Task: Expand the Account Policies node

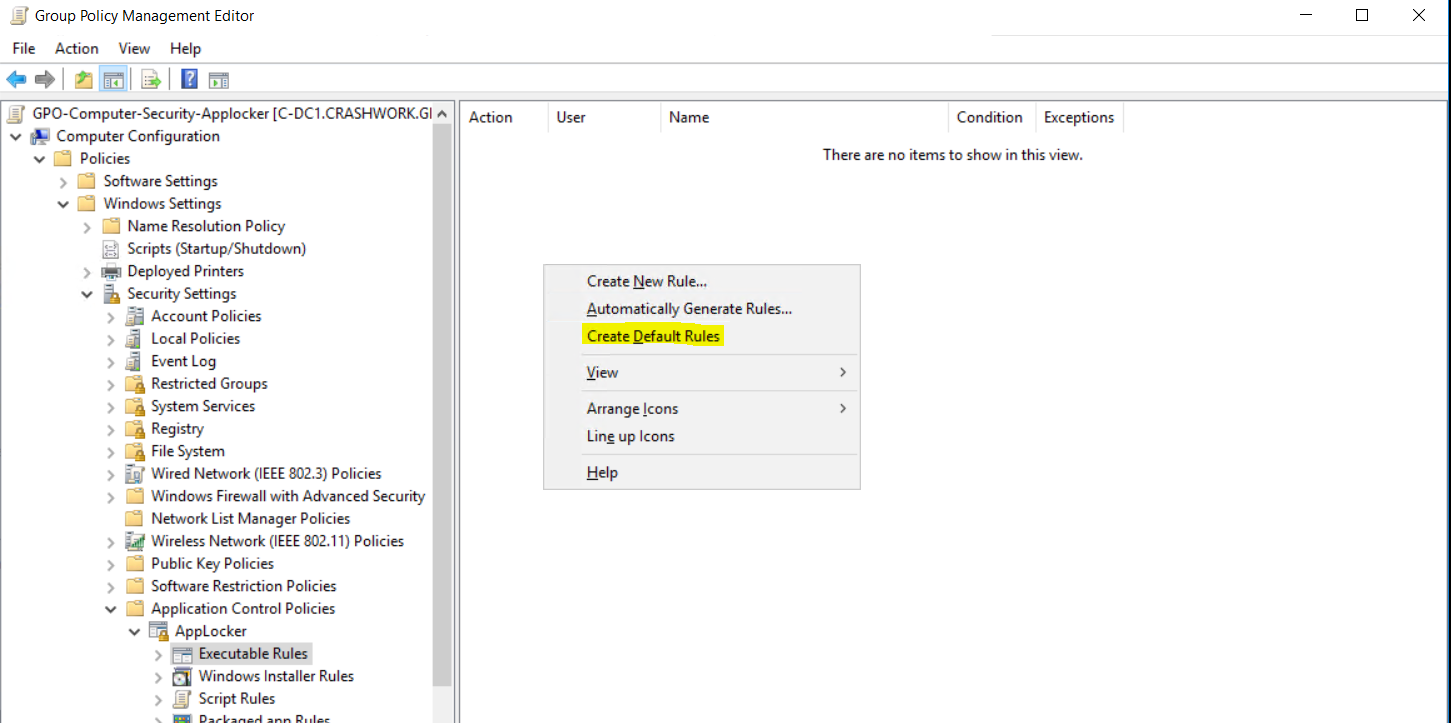Action: [111, 316]
